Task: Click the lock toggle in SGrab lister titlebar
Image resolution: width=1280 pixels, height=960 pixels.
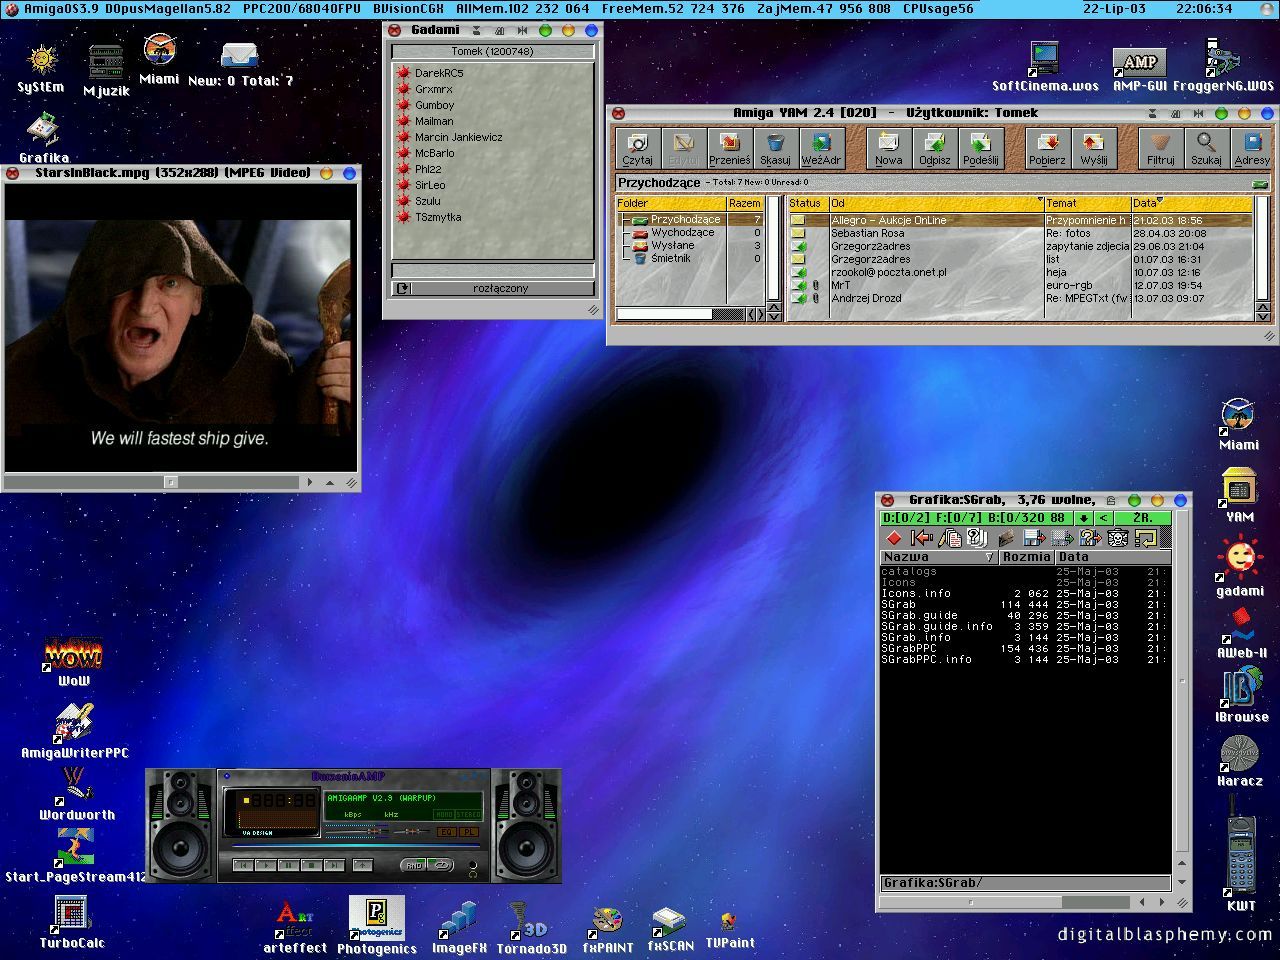Action: coord(1109,501)
